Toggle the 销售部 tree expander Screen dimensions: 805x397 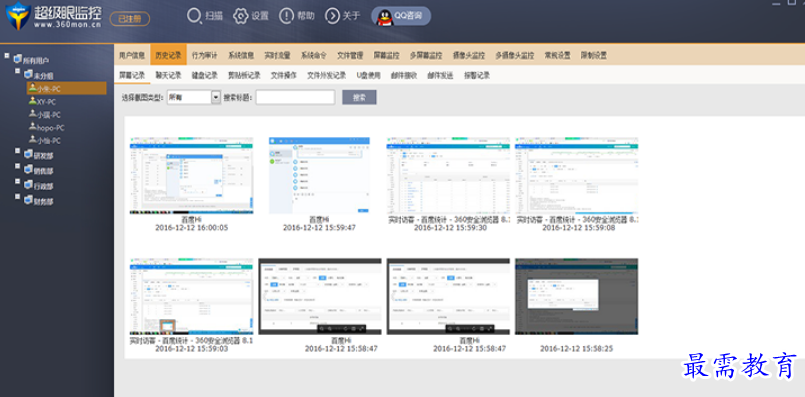(x=18, y=167)
